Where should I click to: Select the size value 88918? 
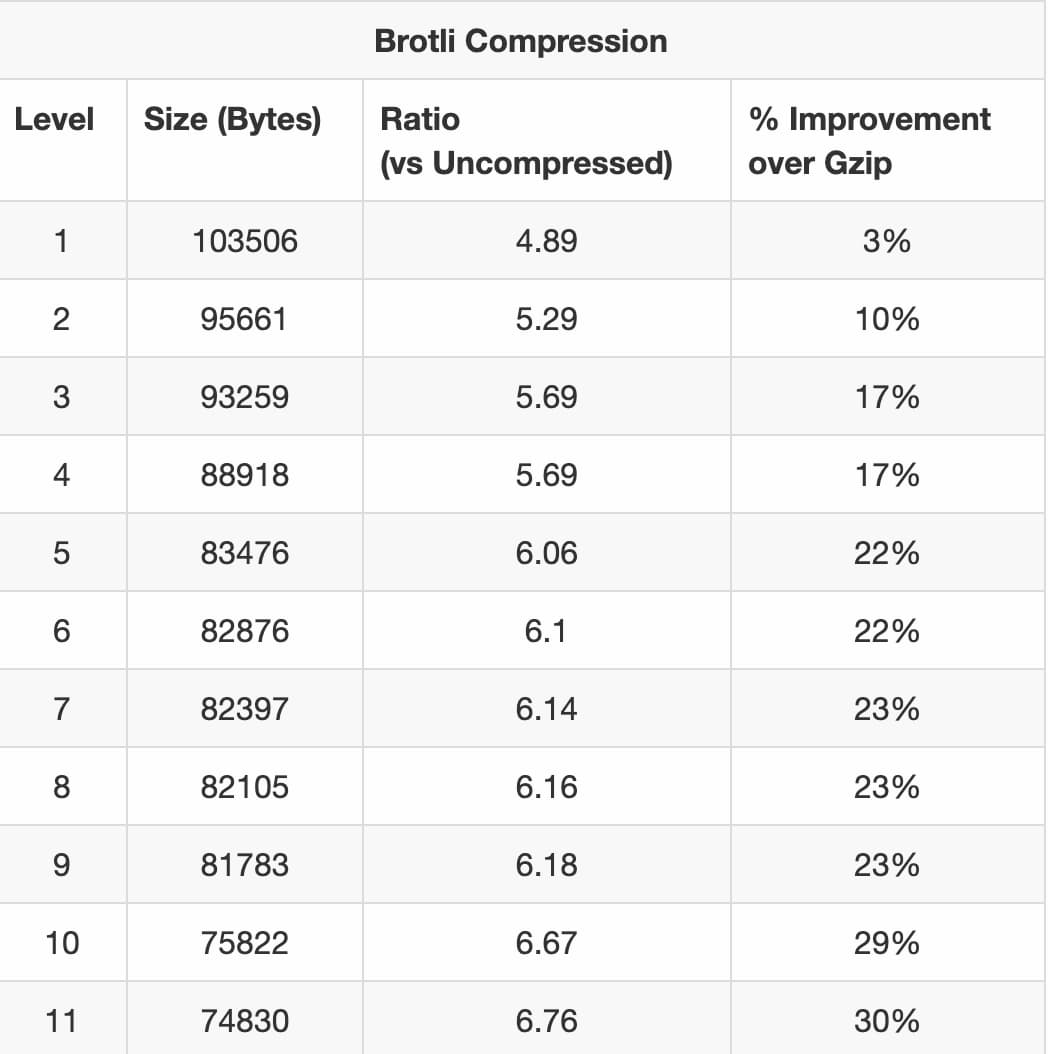(245, 475)
